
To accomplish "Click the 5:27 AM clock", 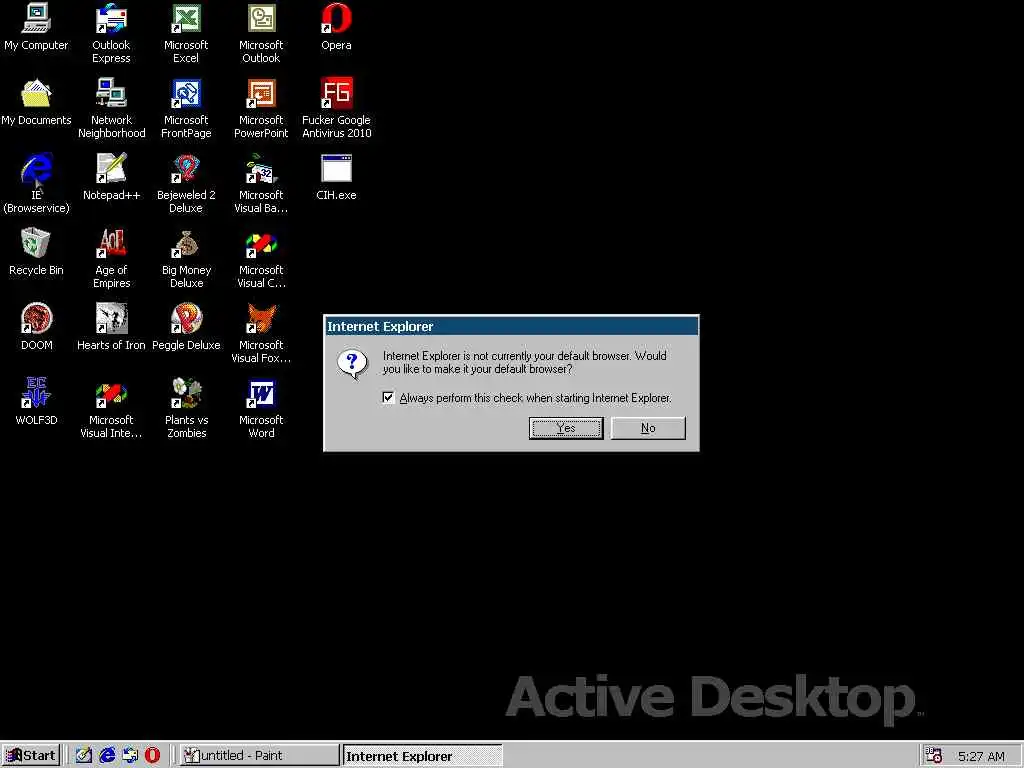I will point(981,756).
